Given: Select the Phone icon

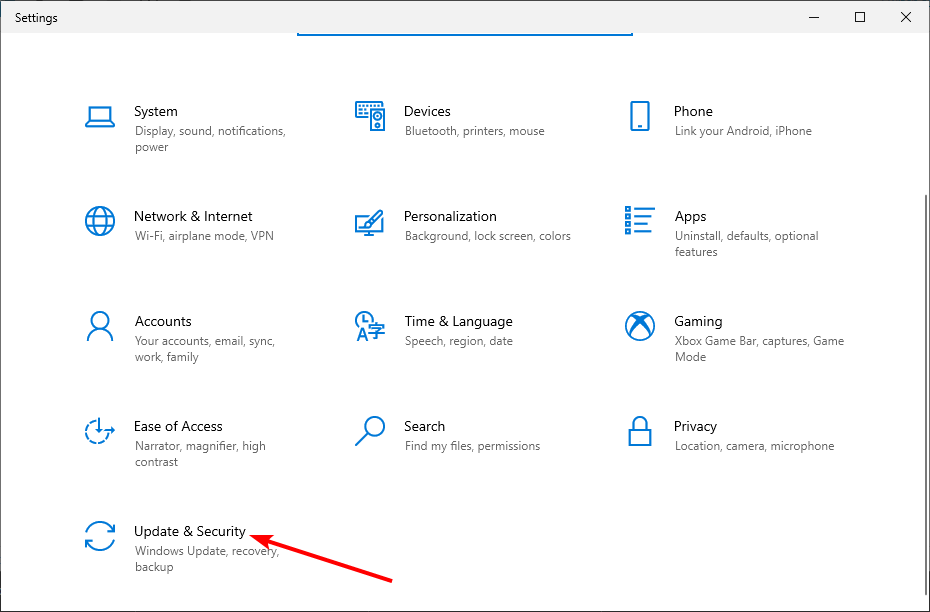Looking at the screenshot, I should coord(639,116).
